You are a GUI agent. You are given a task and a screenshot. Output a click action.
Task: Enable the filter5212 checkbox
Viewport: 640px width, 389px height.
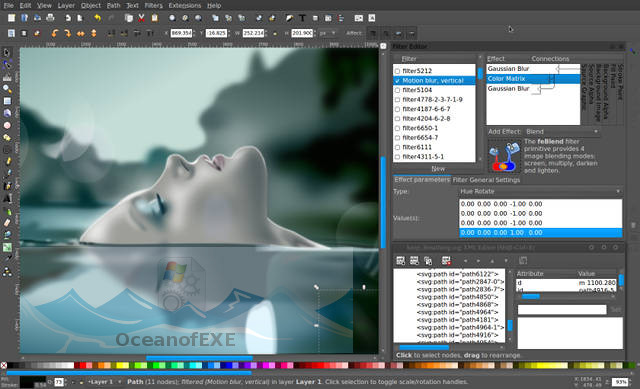coord(398,71)
